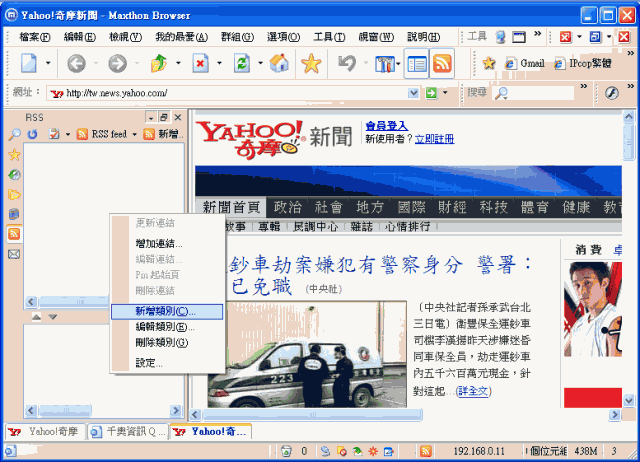Viewport: 640px width, 462px height.
Task: Float the RSS panel with the restore icon
Action: coord(164,118)
